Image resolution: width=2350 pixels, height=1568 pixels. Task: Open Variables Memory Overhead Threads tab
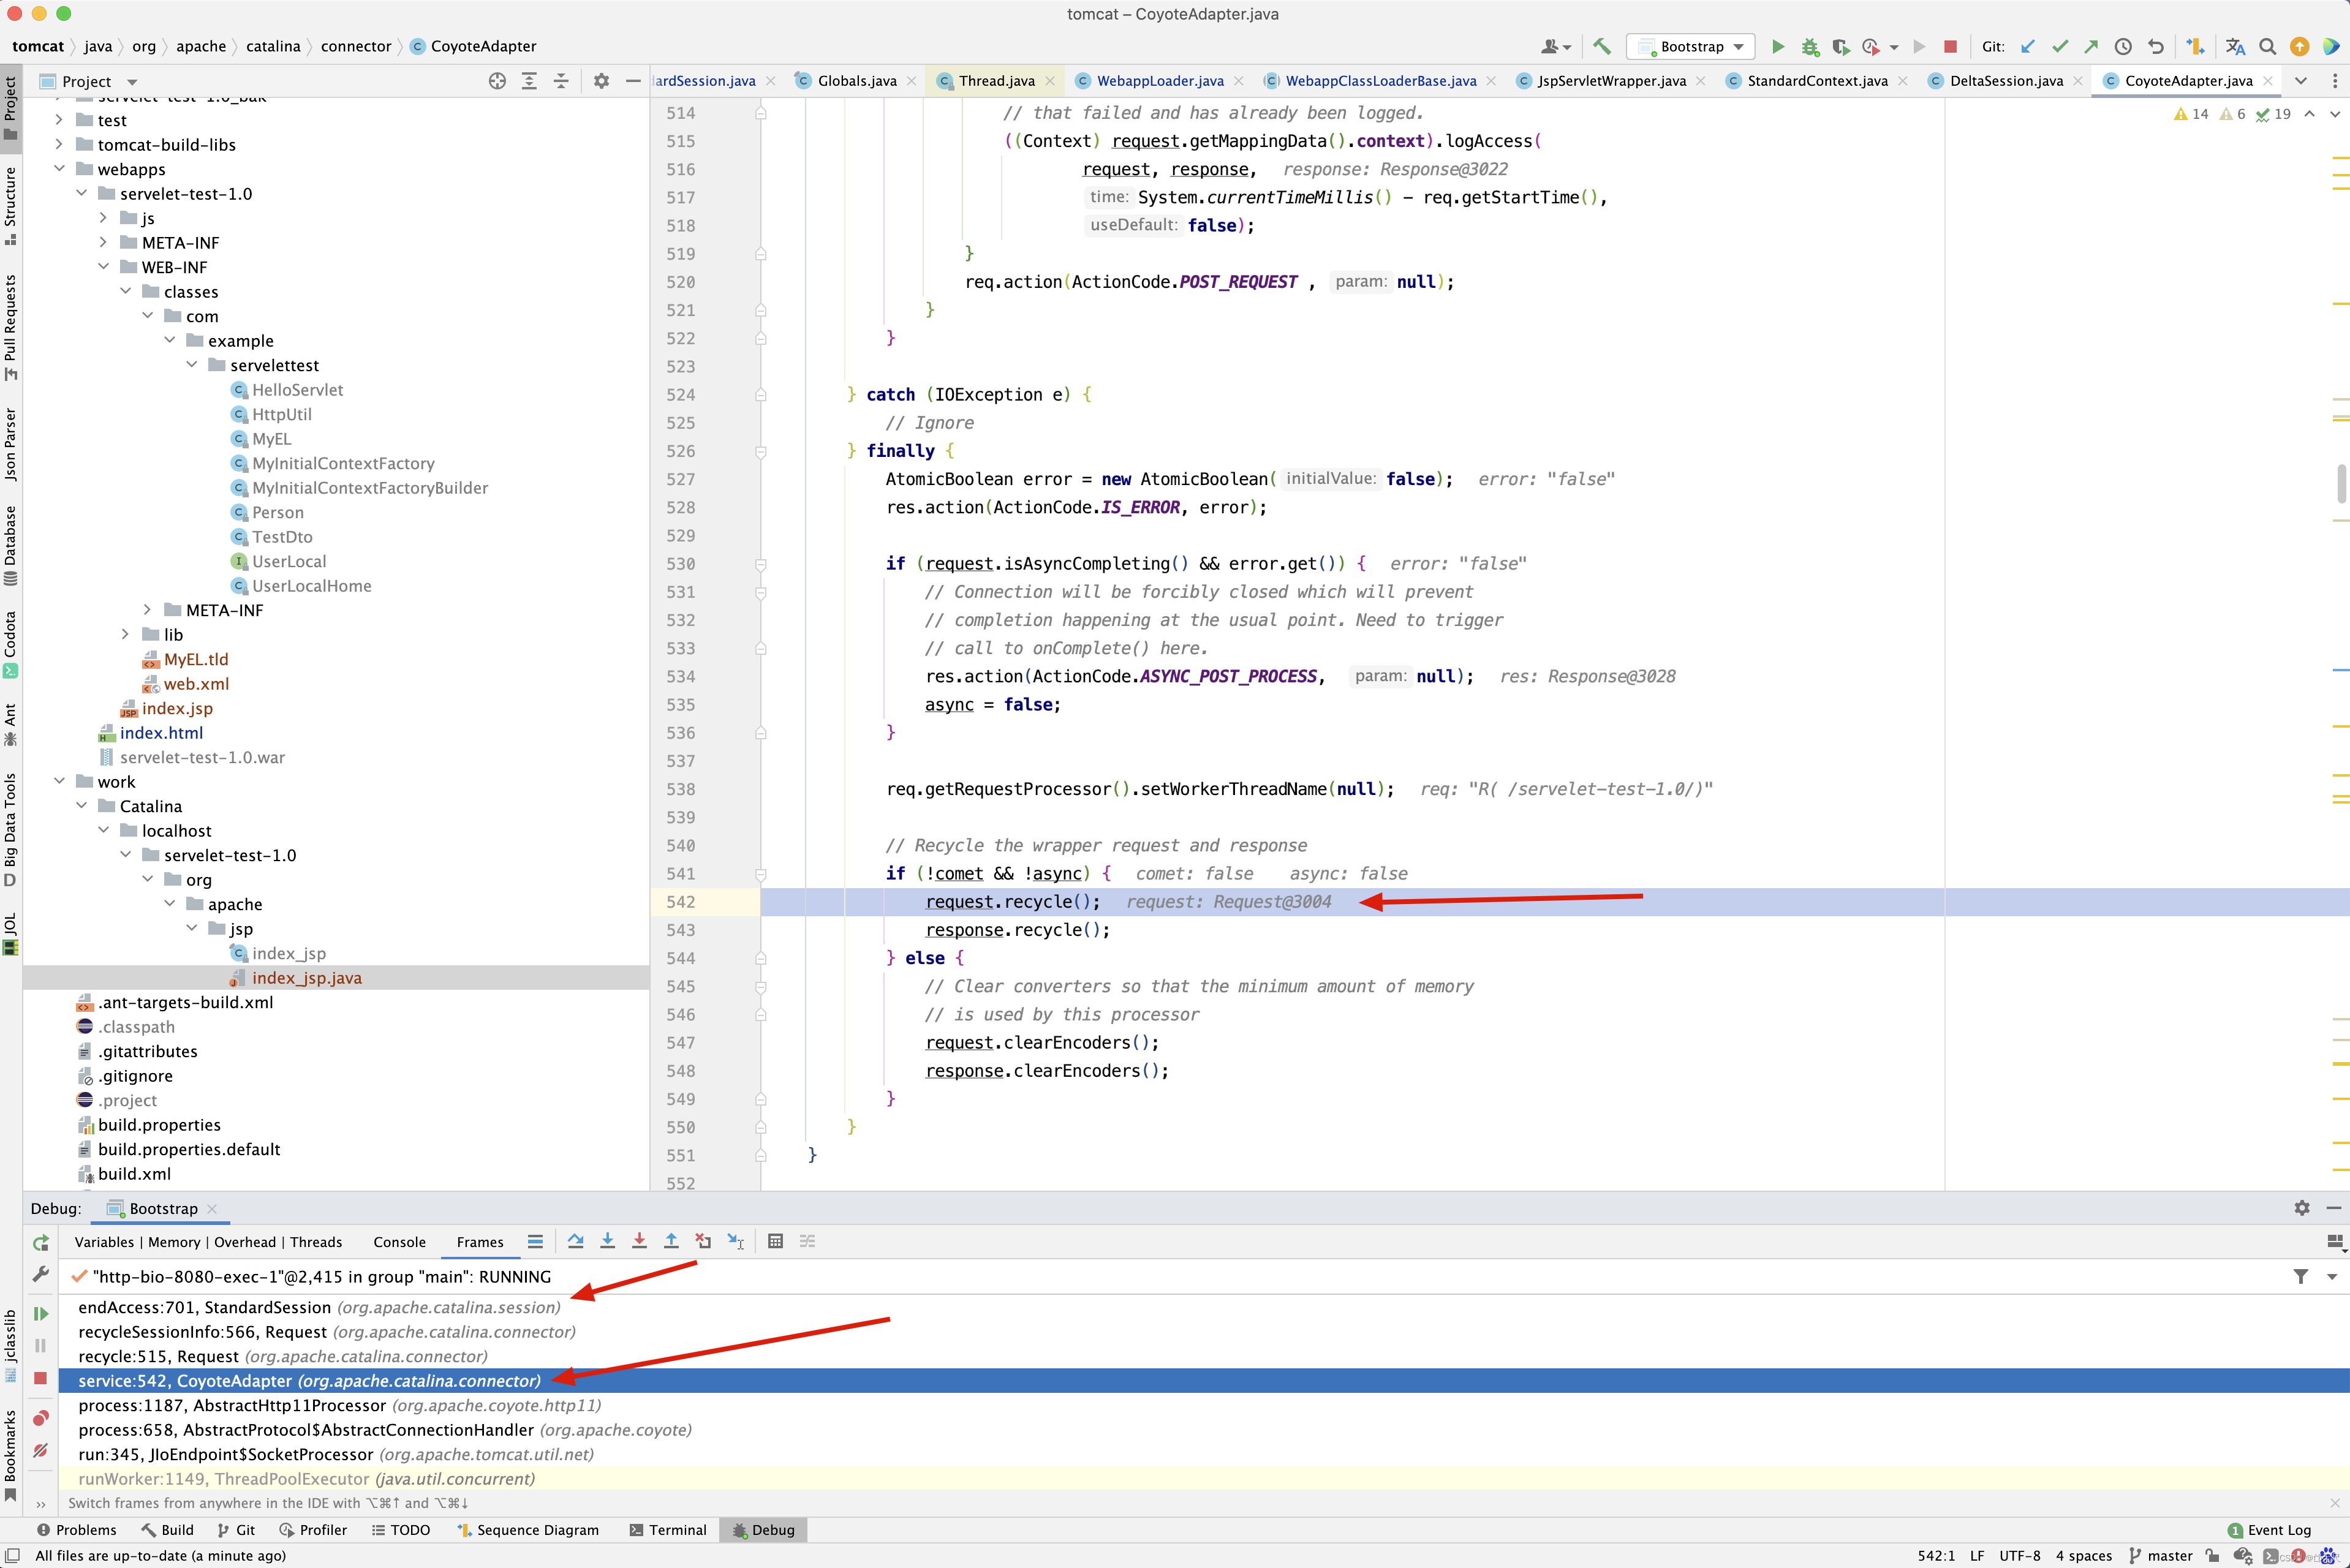click(208, 1242)
